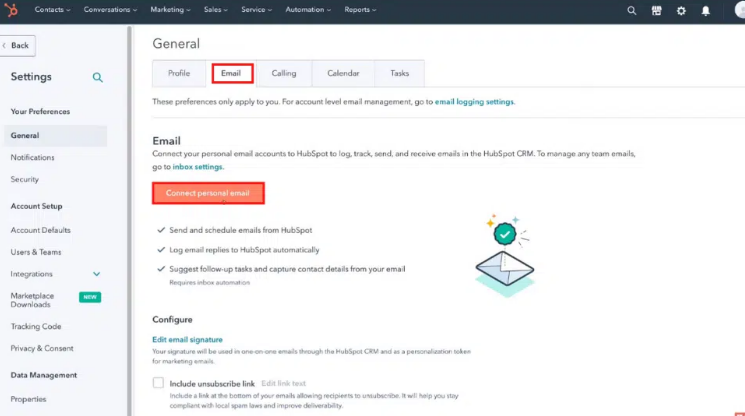Click Connect personal email button
Image resolution: width=745 pixels, height=416 pixels.
[208, 192]
